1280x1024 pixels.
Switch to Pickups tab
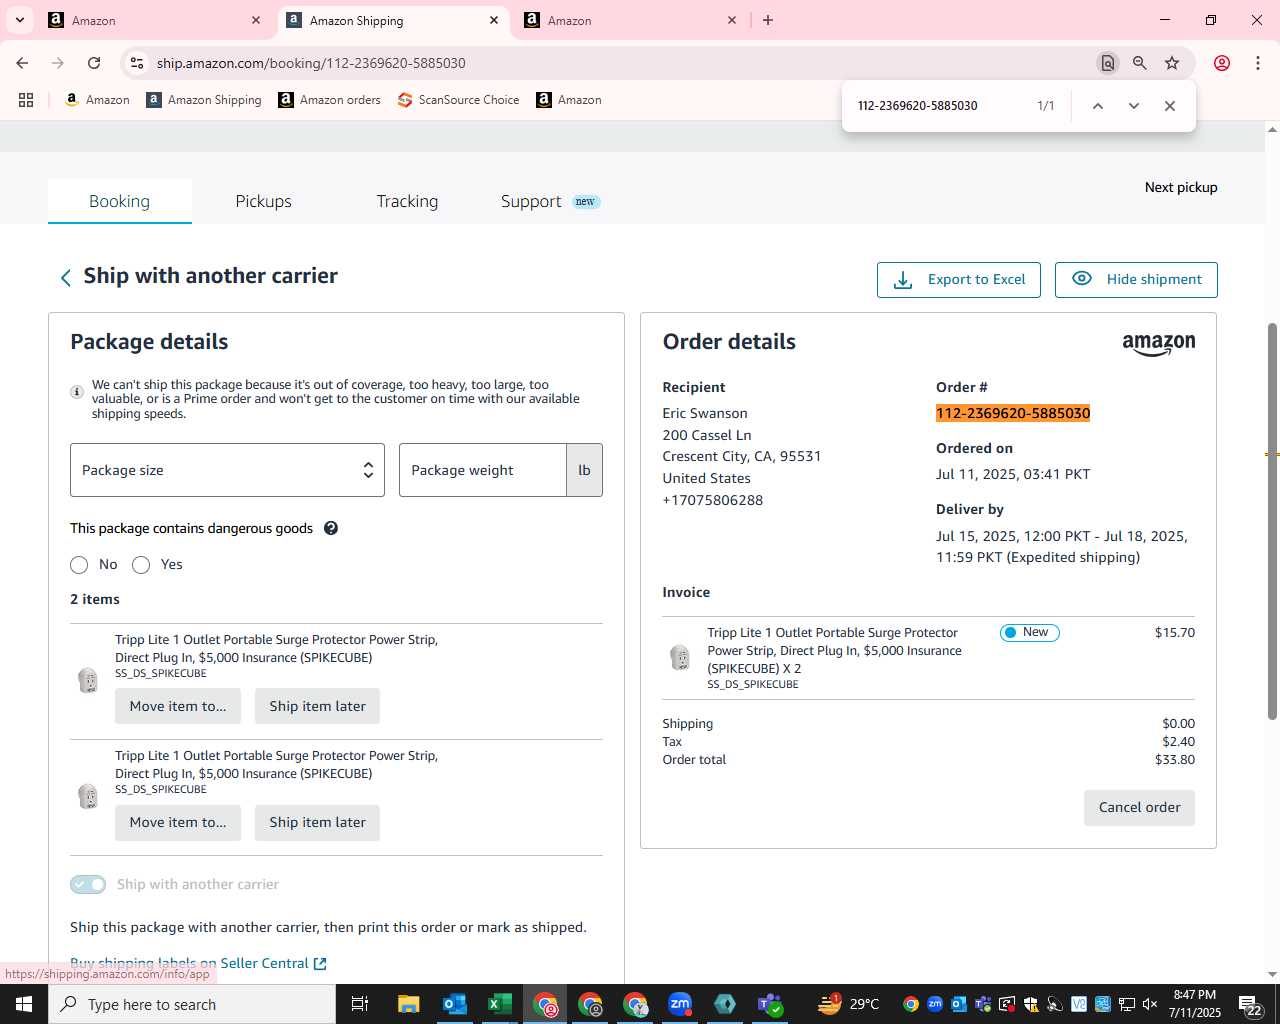coord(264,201)
